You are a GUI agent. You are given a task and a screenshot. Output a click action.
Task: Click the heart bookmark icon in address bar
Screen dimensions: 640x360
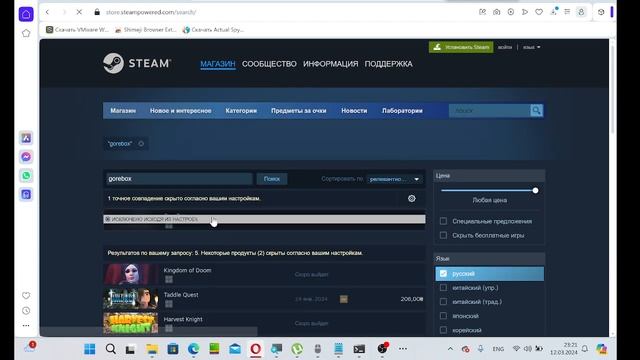click(539, 12)
